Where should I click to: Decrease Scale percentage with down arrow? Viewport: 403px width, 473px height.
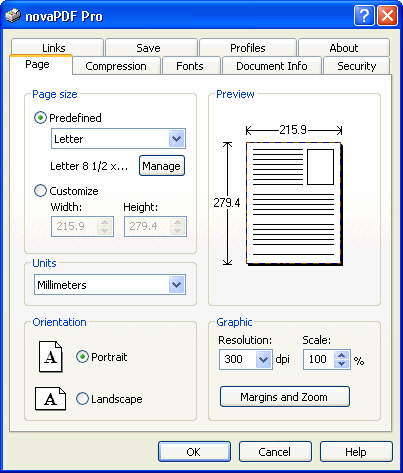(x=341, y=364)
